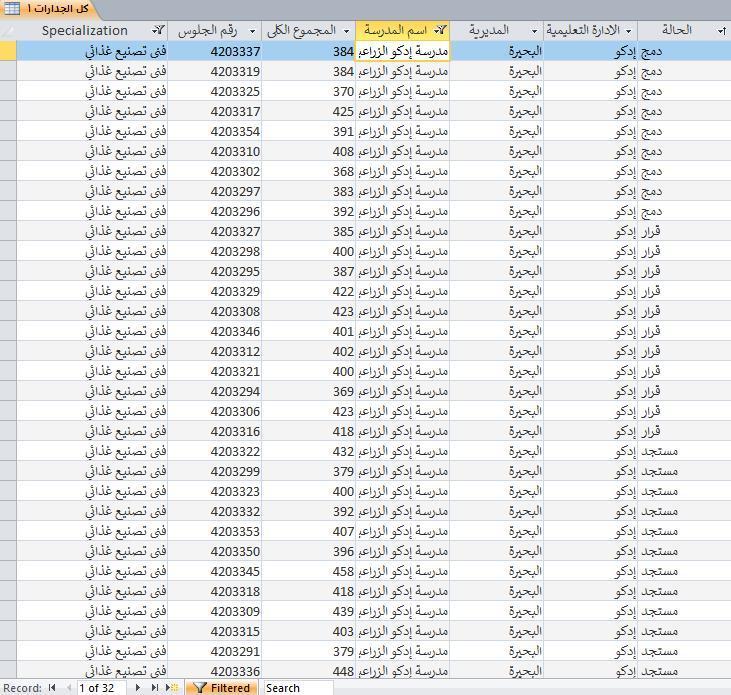Go to previous record button
The image size is (731, 695).
coord(69,688)
